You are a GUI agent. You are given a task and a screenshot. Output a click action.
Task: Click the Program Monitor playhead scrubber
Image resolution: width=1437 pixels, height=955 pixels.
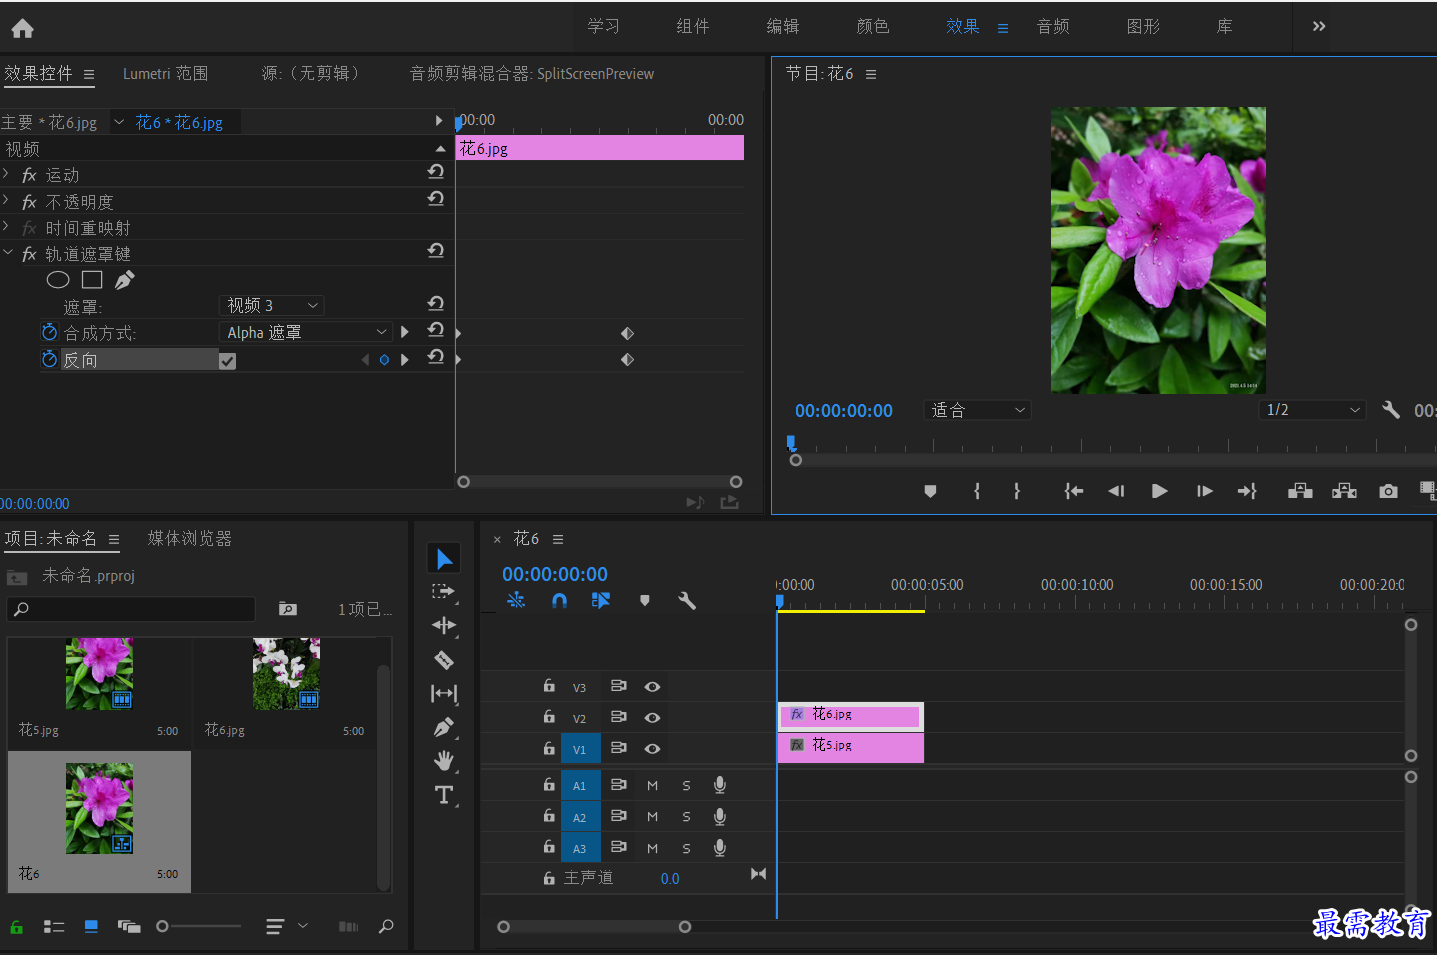(791, 442)
